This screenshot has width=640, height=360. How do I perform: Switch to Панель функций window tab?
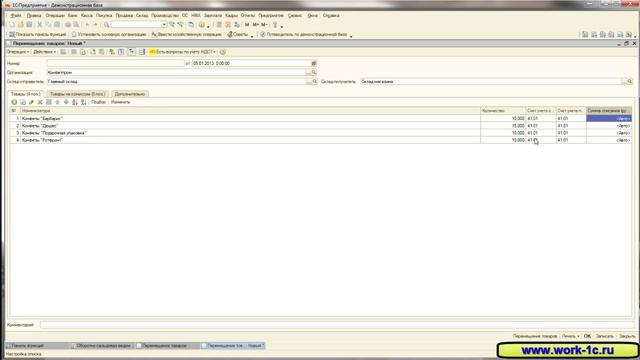click(x=37, y=345)
